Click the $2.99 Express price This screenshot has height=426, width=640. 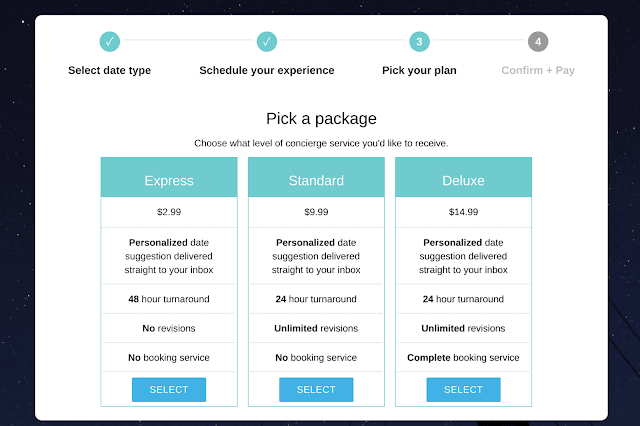[x=169, y=212]
